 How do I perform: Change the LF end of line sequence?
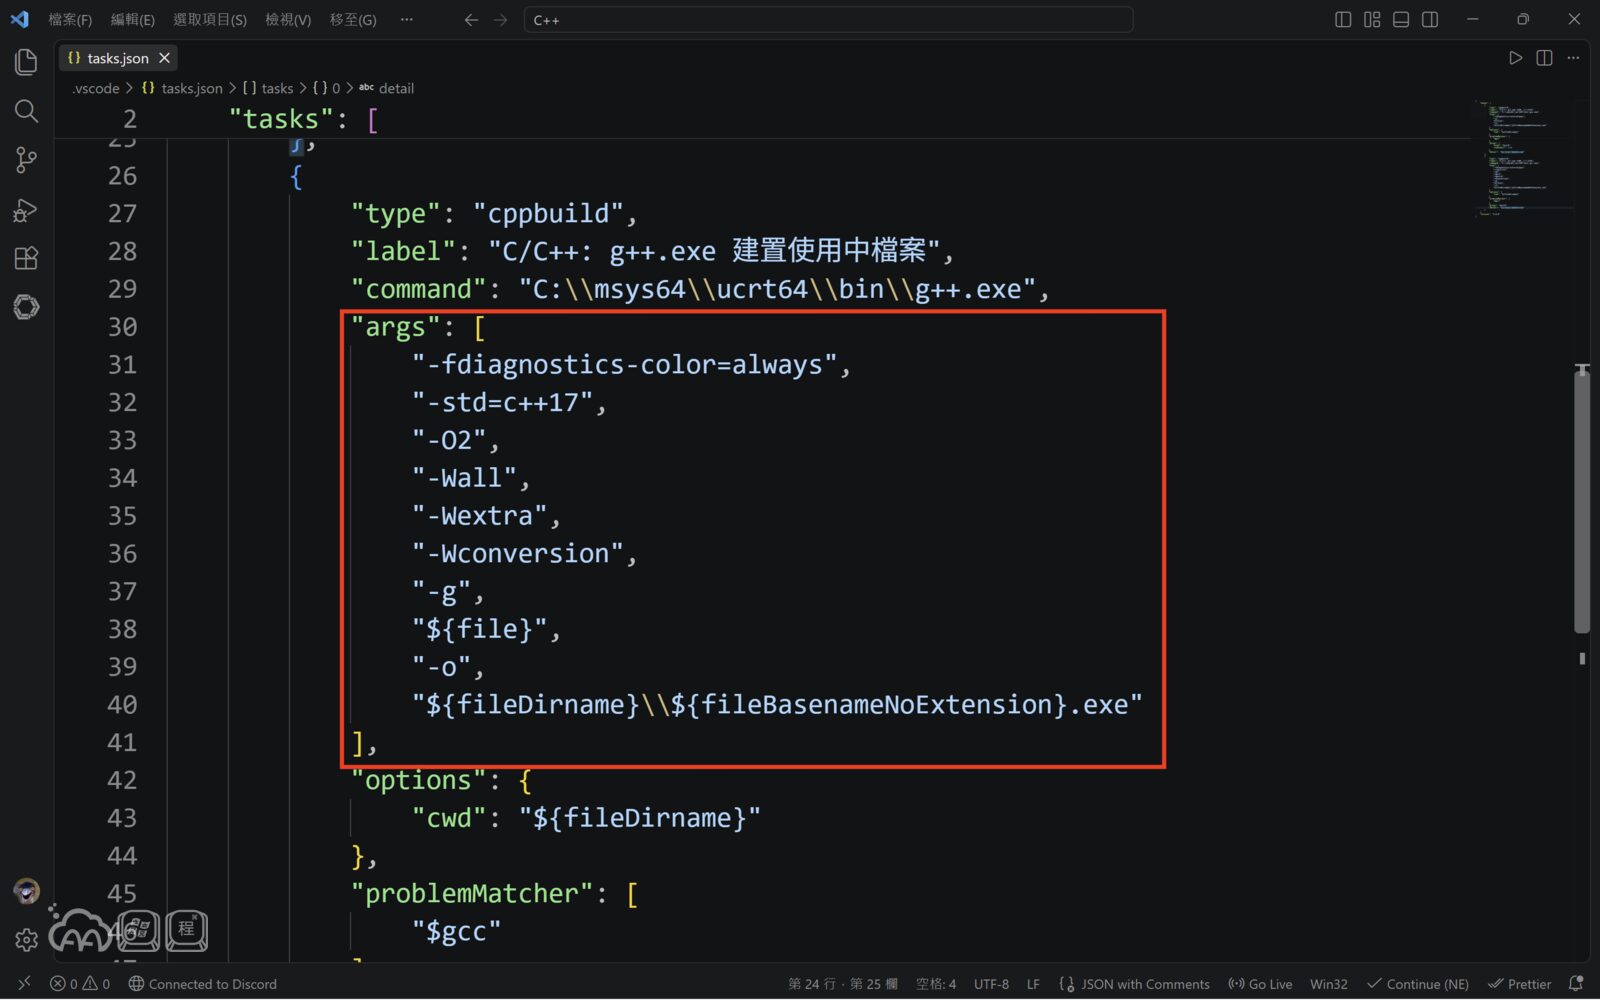click(x=1033, y=984)
